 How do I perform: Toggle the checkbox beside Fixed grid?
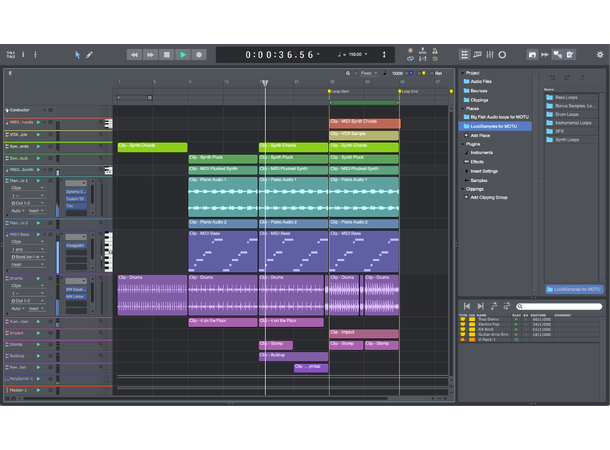[356, 73]
